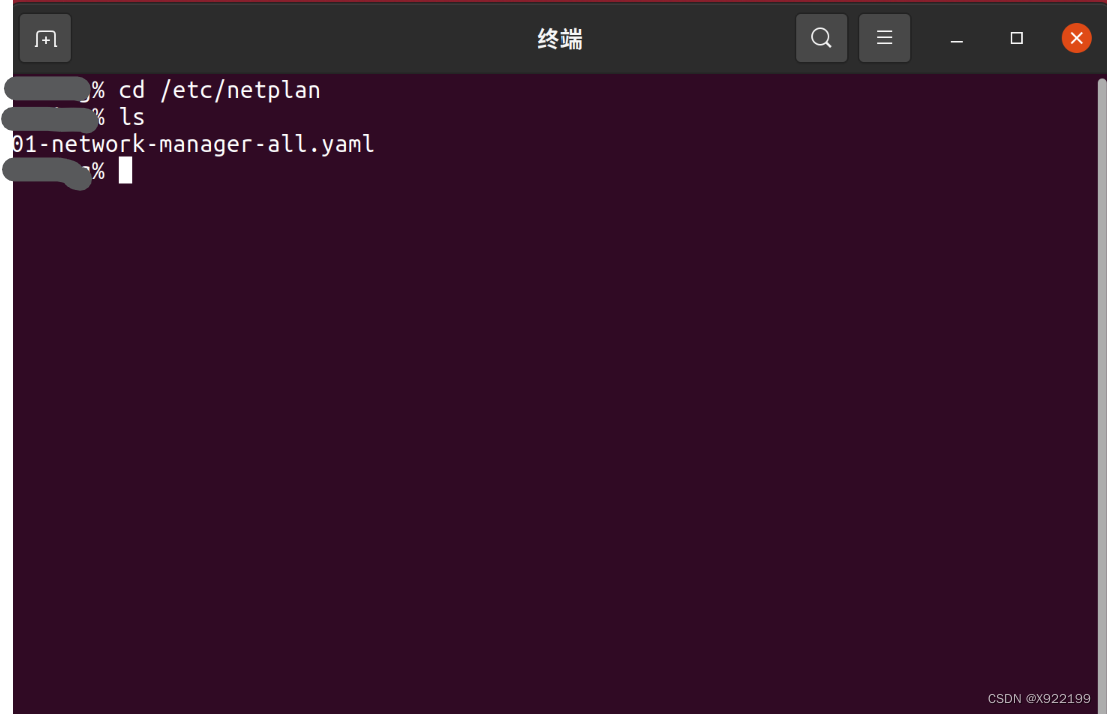The width and height of the screenshot is (1107, 714).
Task: Click the three-line menu icon
Action: pos(884,37)
